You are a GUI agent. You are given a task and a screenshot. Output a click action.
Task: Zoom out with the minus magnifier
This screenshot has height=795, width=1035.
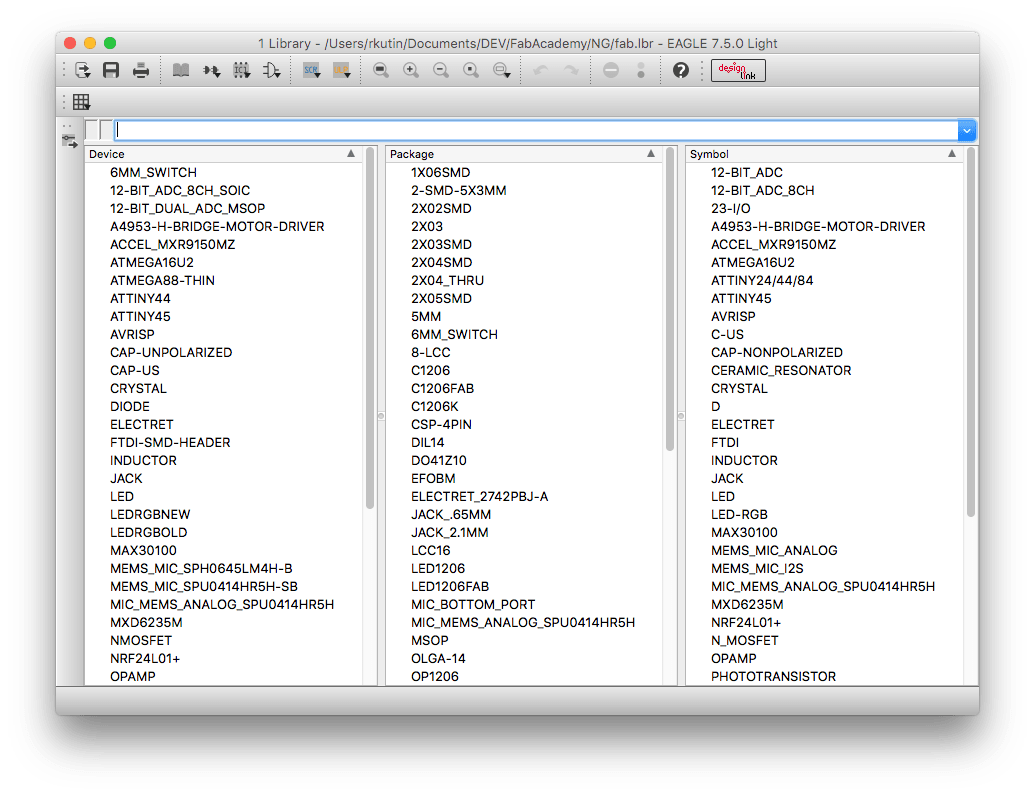point(441,70)
